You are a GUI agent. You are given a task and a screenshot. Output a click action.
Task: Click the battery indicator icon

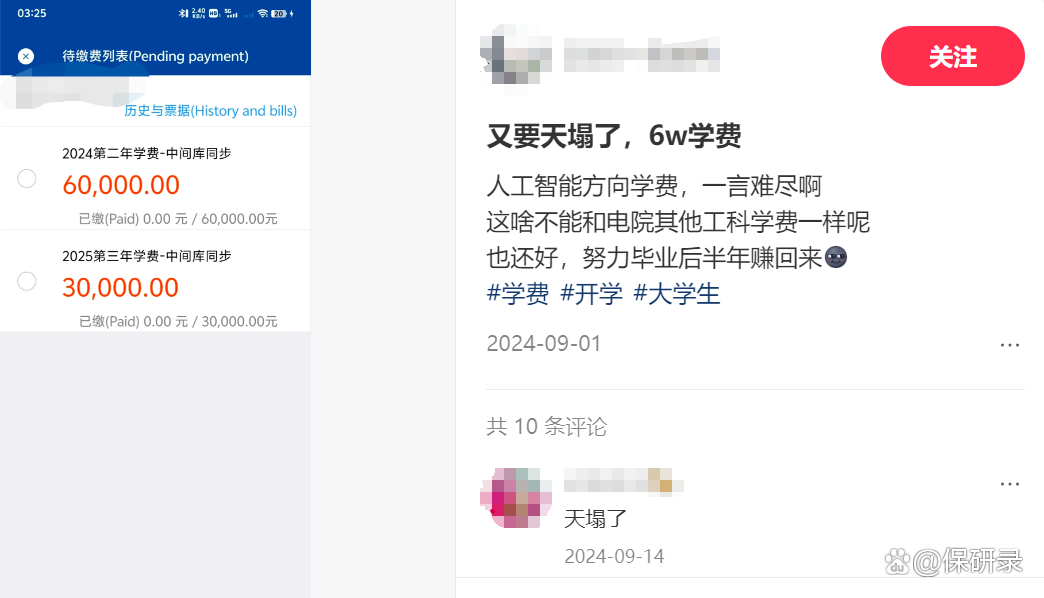pyautogui.click(x=279, y=13)
